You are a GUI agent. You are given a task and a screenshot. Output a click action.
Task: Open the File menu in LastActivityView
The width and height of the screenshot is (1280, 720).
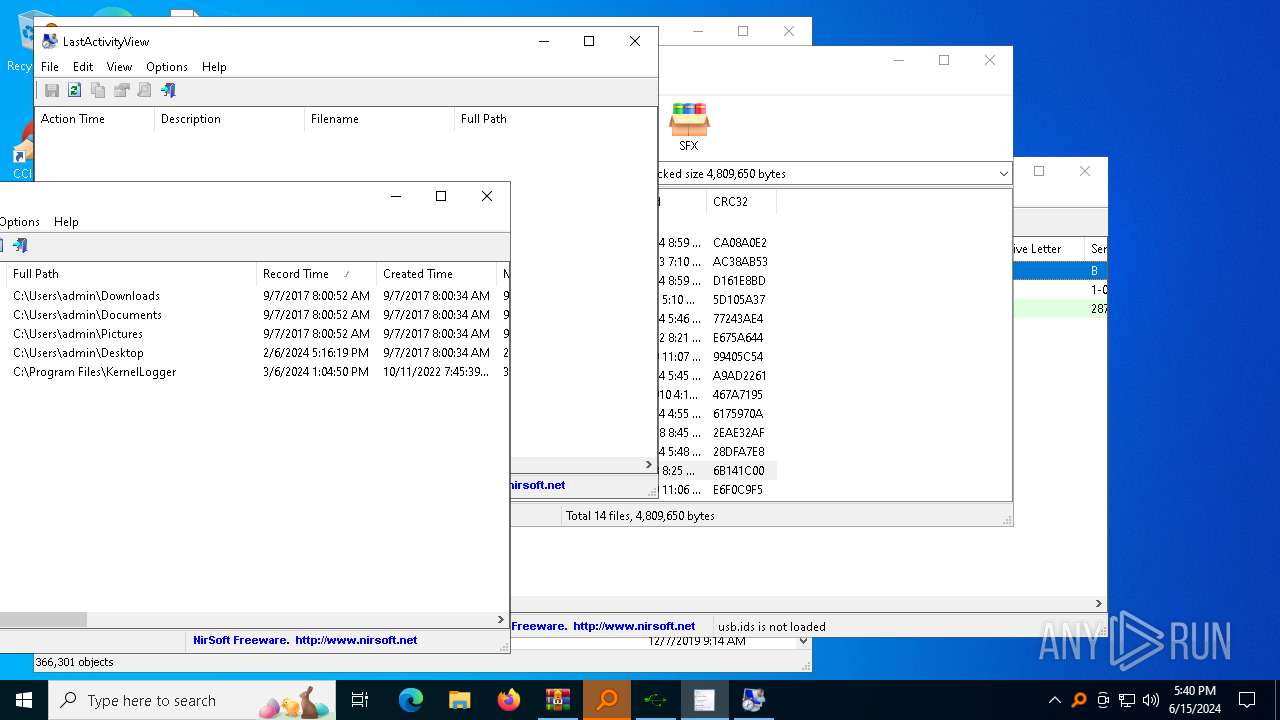tap(50, 67)
